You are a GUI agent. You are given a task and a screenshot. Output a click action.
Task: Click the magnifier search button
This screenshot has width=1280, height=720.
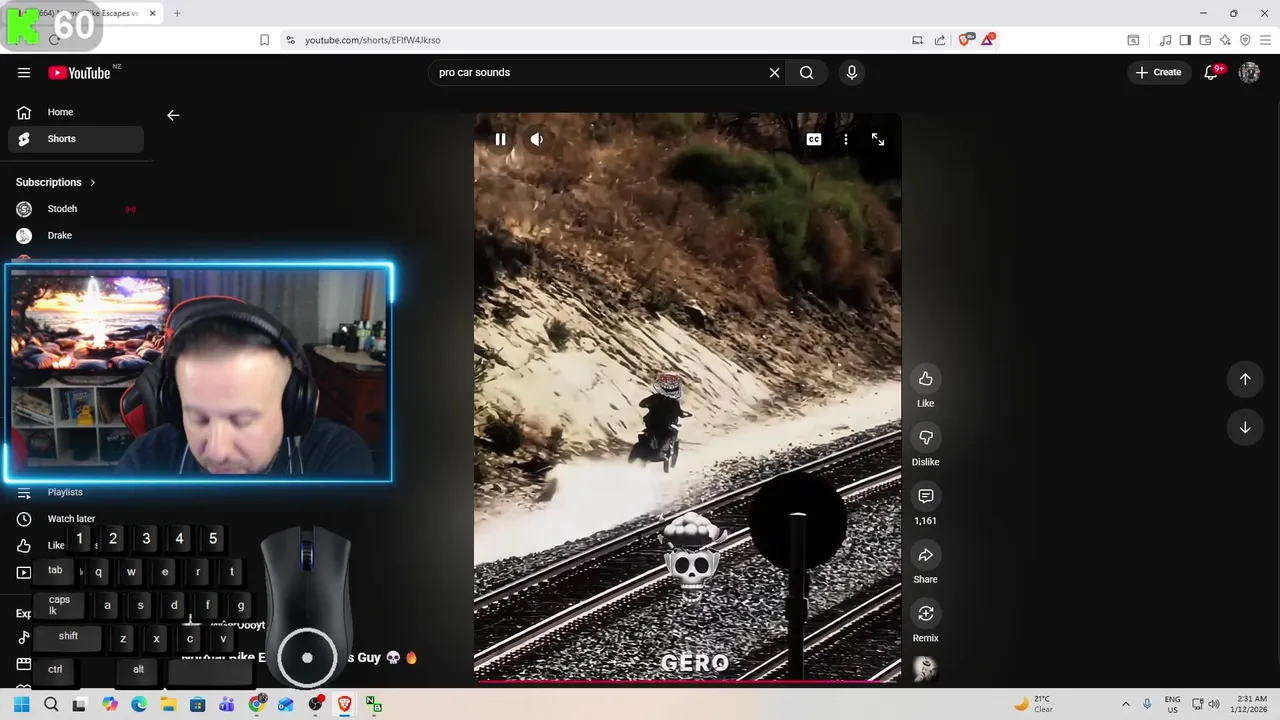click(x=806, y=72)
